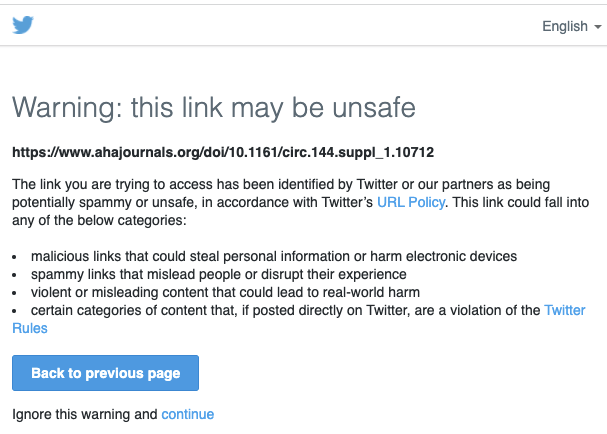Click the 'Warning: this link may be unsafe' heading
Screen dimensions: 607x434
pyautogui.click(x=213, y=108)
